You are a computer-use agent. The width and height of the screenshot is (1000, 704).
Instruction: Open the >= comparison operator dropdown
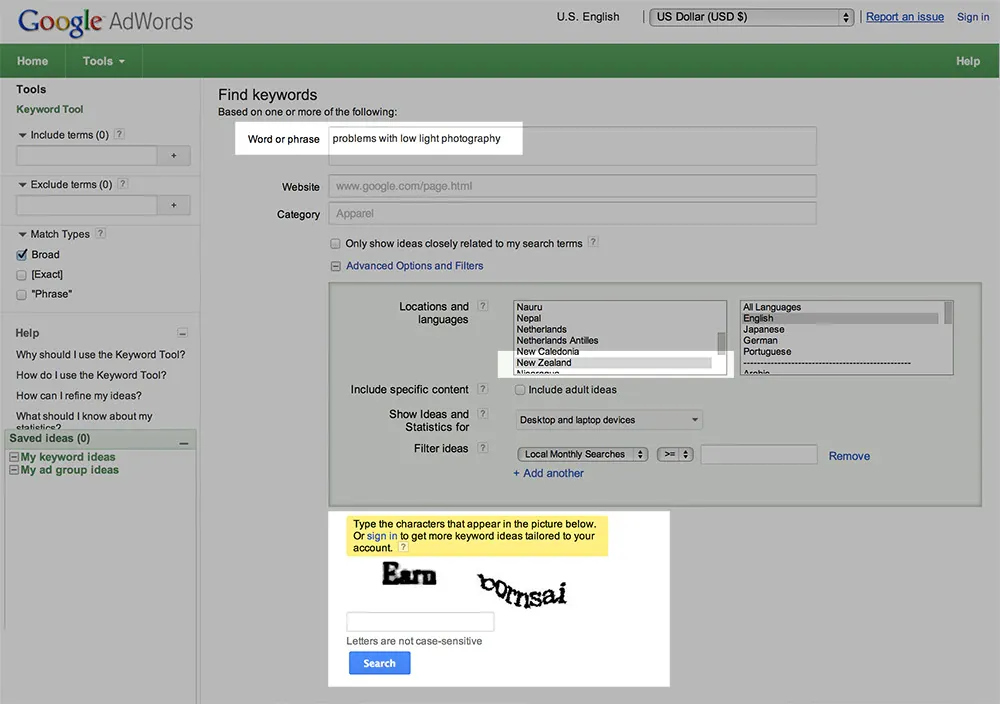675,454
